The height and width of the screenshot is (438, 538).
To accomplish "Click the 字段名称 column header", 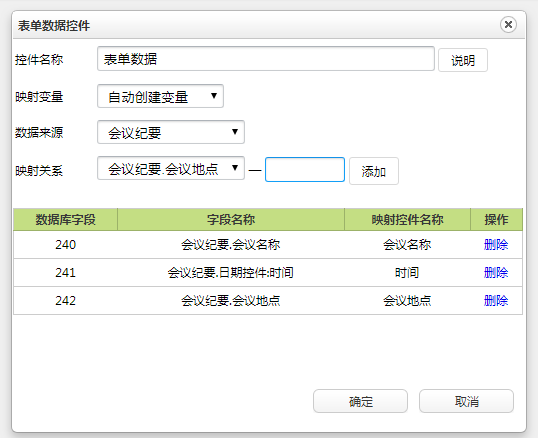I will [x=231, y=220].
